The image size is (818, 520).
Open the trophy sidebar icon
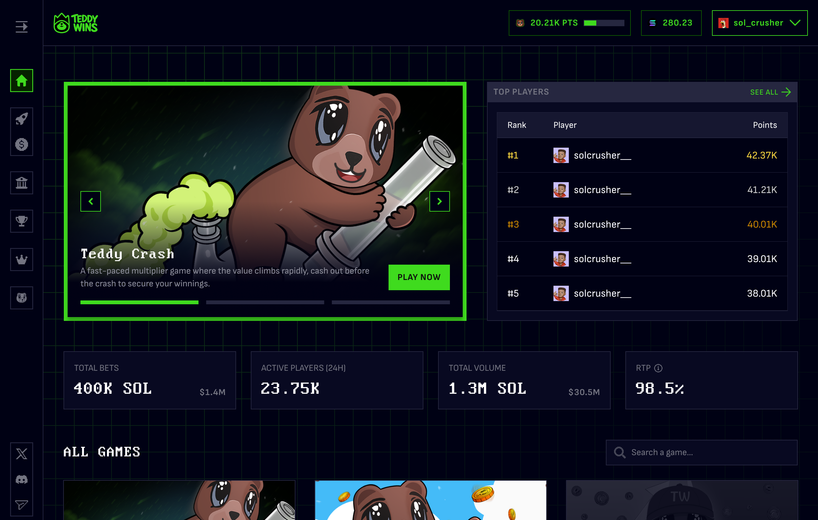[x=21, y=221]
